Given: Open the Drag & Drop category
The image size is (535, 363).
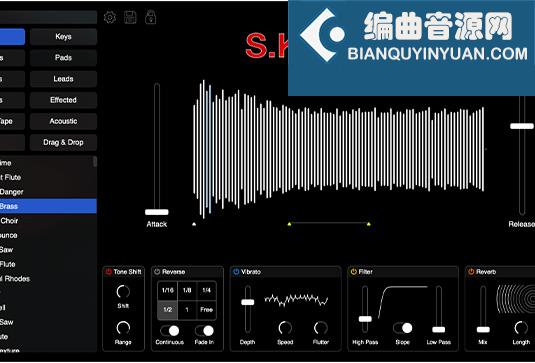Looking at the screenshot, I should pyautogui.click(x=63, y=142).
